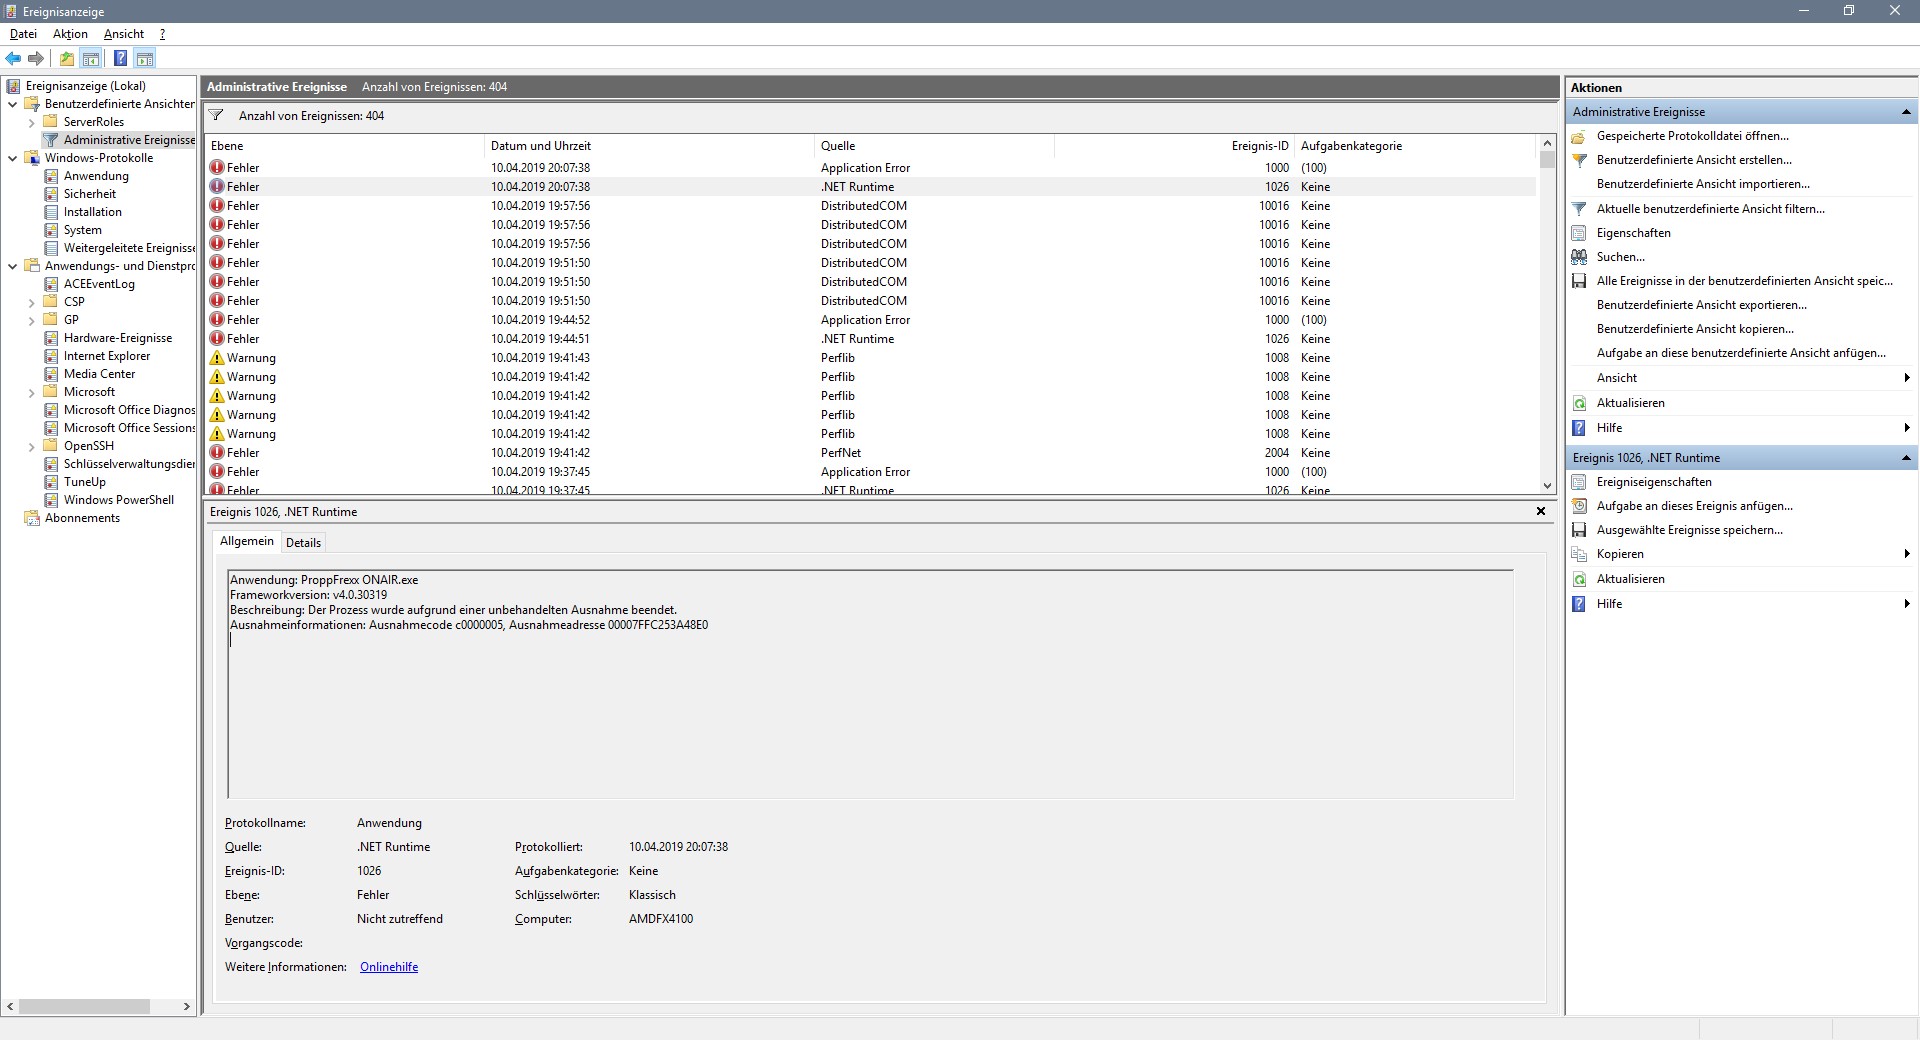Viewport: 1920px width, 1040px height.
Task: Switch to the Details tab
Action: [303, 543]
